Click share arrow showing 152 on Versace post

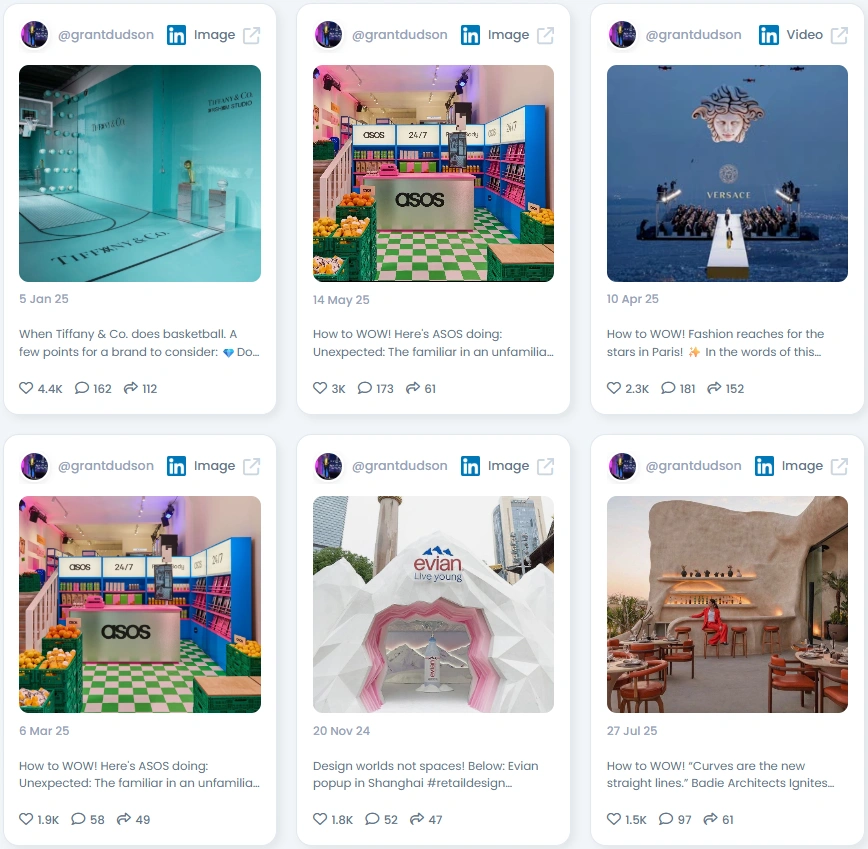tap(714, 388)
